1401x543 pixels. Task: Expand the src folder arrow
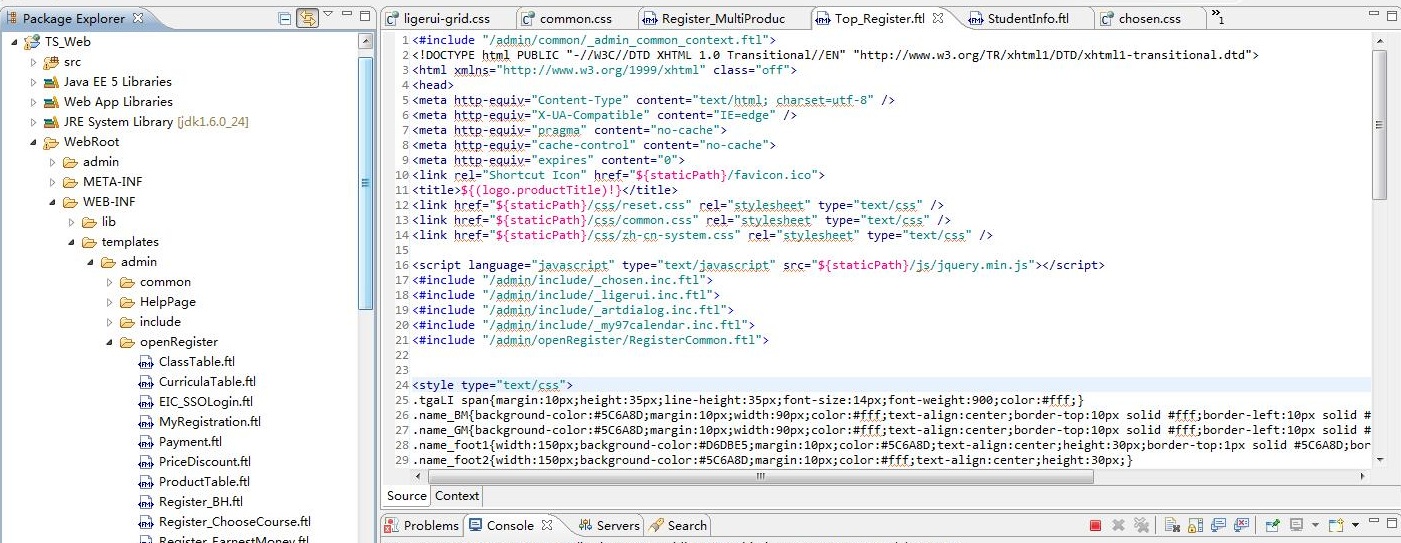click(33, 62)
